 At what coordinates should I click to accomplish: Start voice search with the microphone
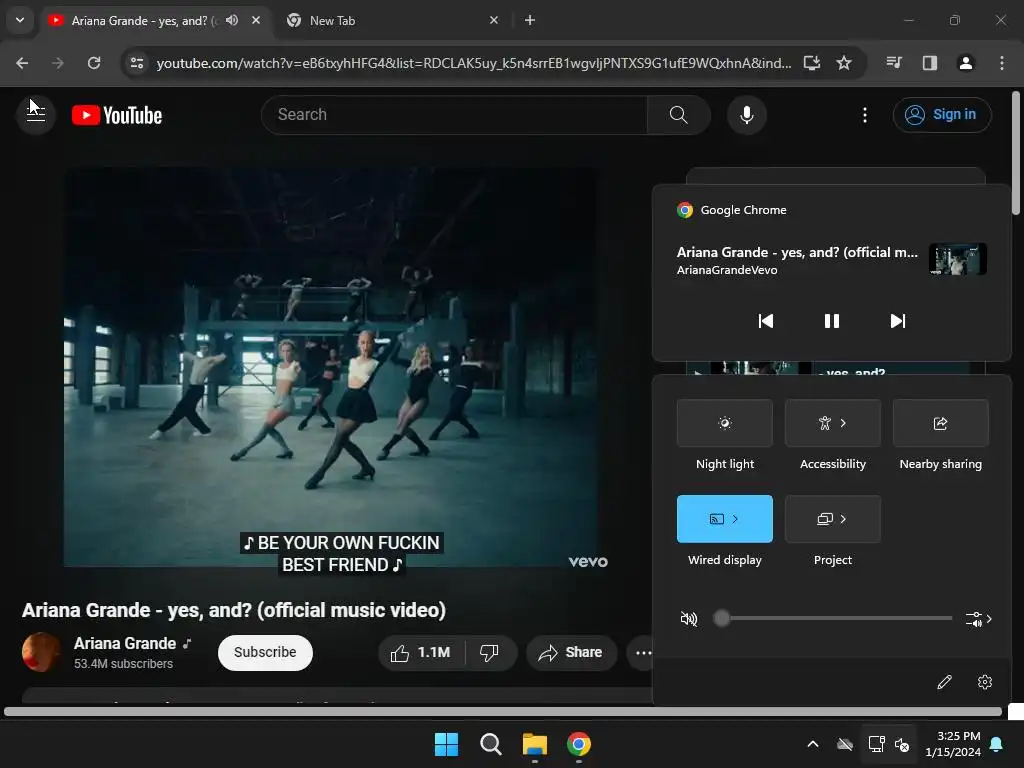[746, 115]
